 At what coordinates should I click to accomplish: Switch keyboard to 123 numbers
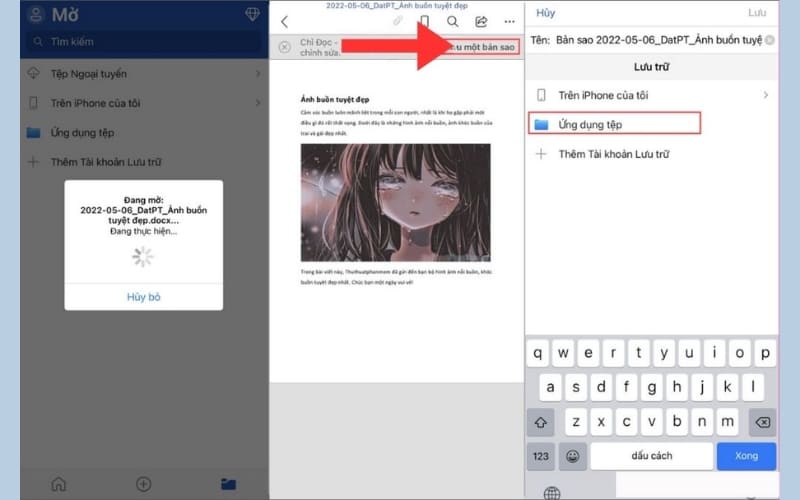pyautogui.click(x=540, y=456)
